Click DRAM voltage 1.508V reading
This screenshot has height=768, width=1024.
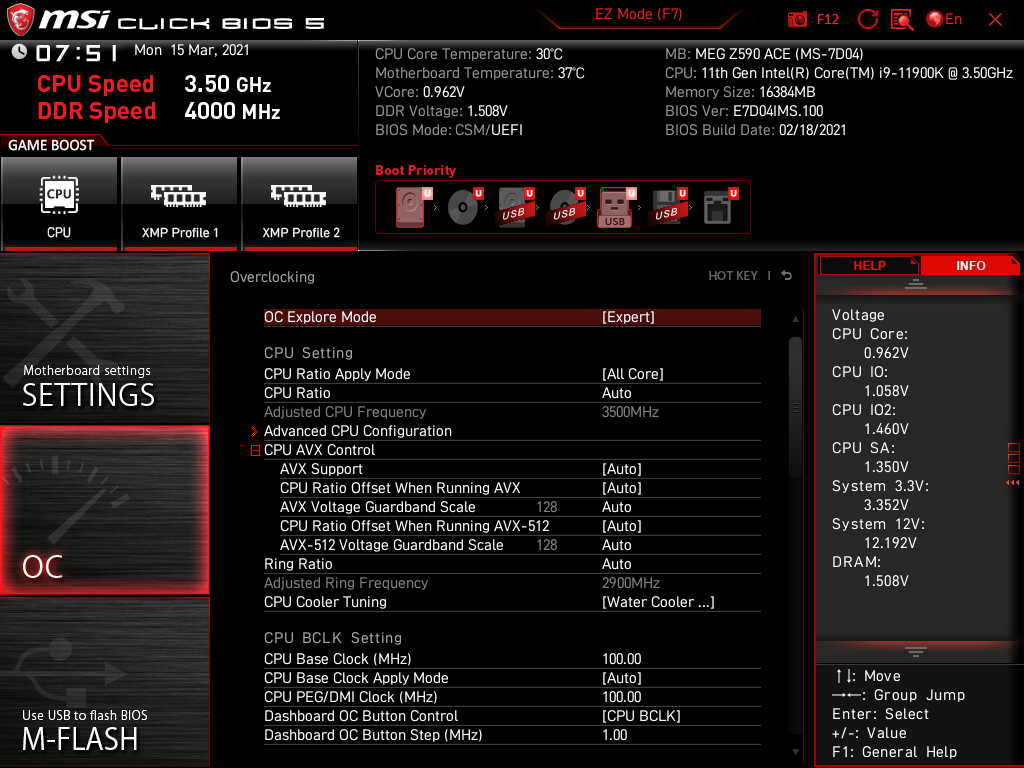click(x=886, y=581)
